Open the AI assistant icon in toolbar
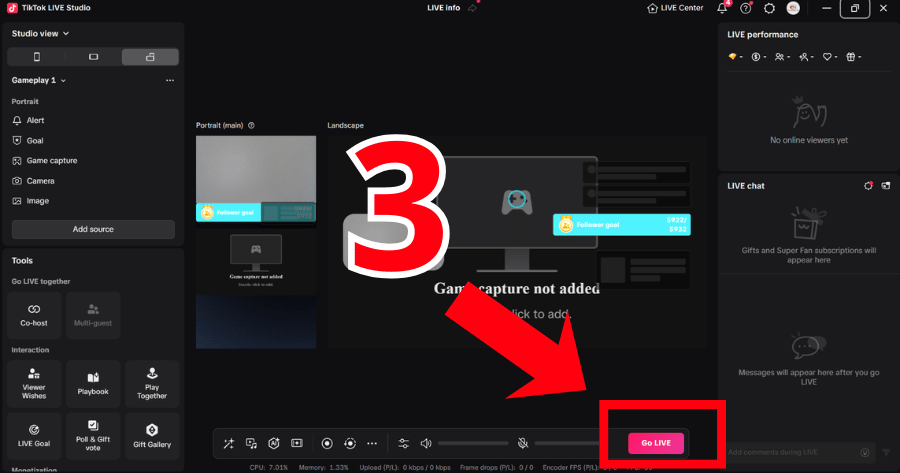900x473 pixels. coord(274,443)
